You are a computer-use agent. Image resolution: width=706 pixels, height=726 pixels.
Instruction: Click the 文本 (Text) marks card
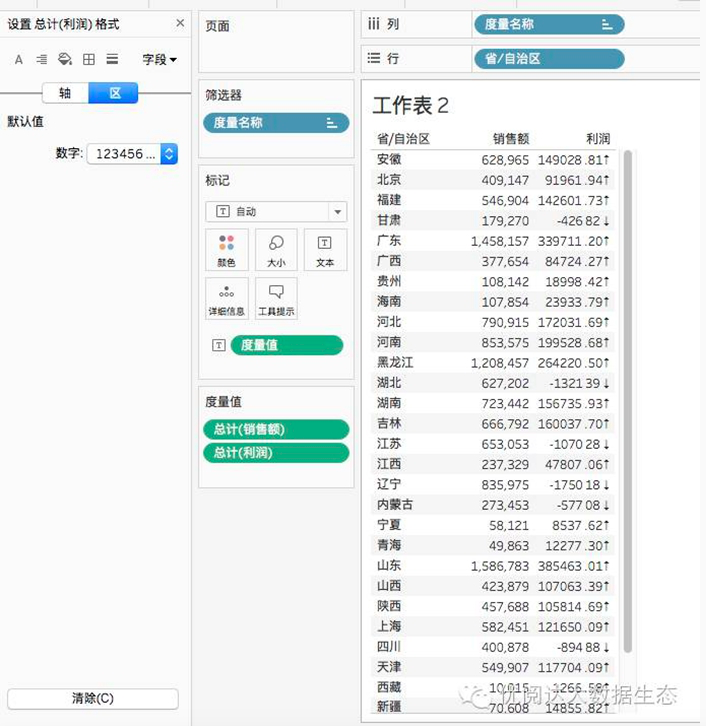click(x=325, y=250)
